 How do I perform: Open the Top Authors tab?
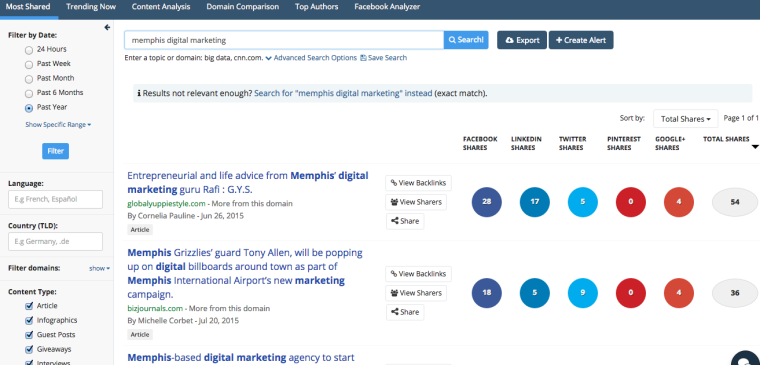click(x=317, y=7)
